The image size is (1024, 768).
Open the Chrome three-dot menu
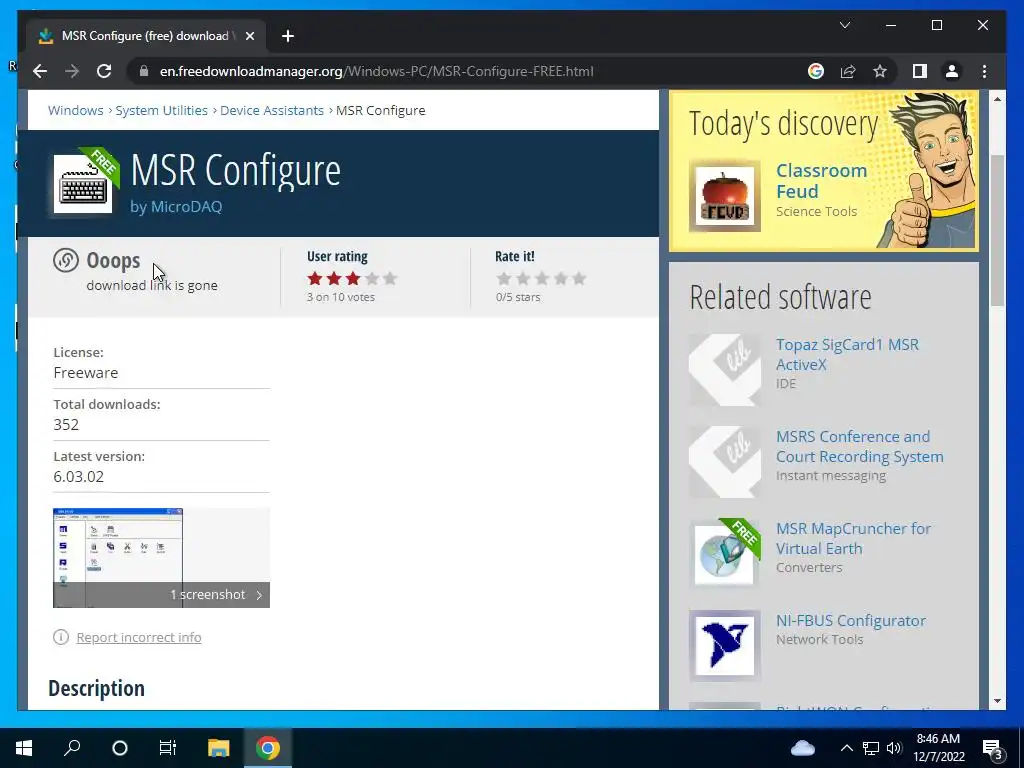[x=984, y=71]
